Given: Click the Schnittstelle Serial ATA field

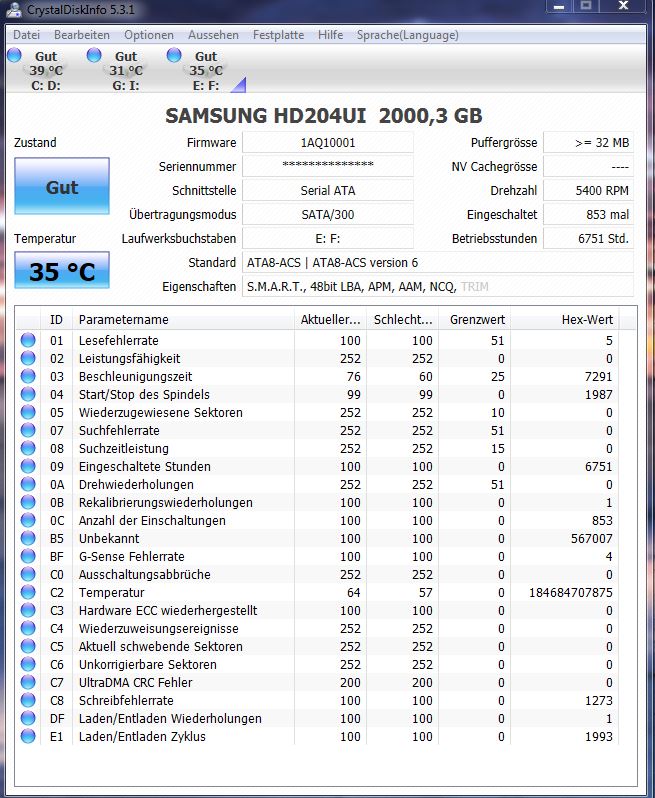Looking at the screenshot, I should click(x=328, y=190).
